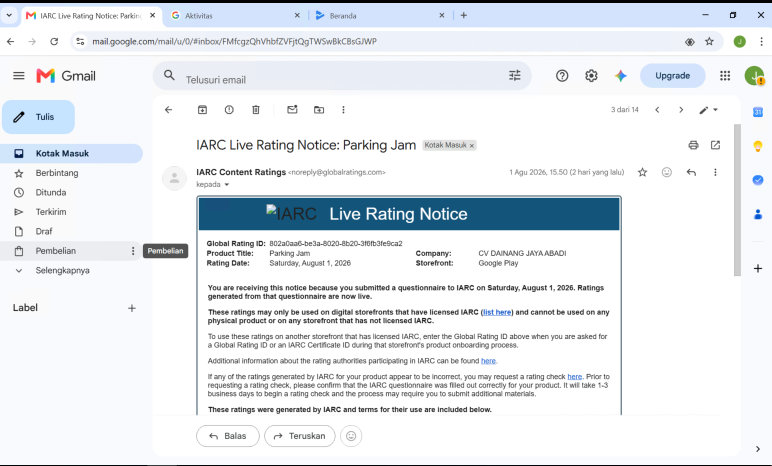Open input tools dropdown arrow
Image resolution: width=772 pixels, height=466 pixels.
715,110
